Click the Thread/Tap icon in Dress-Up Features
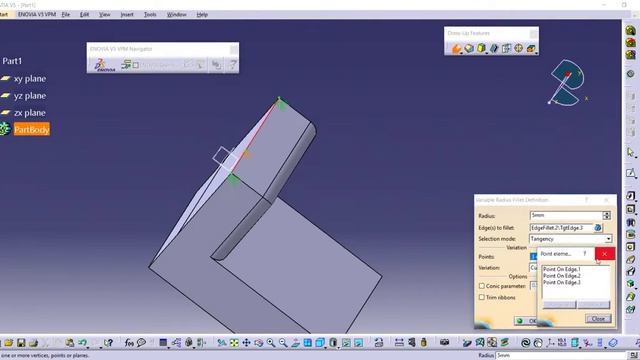 (x=518, y=48)
